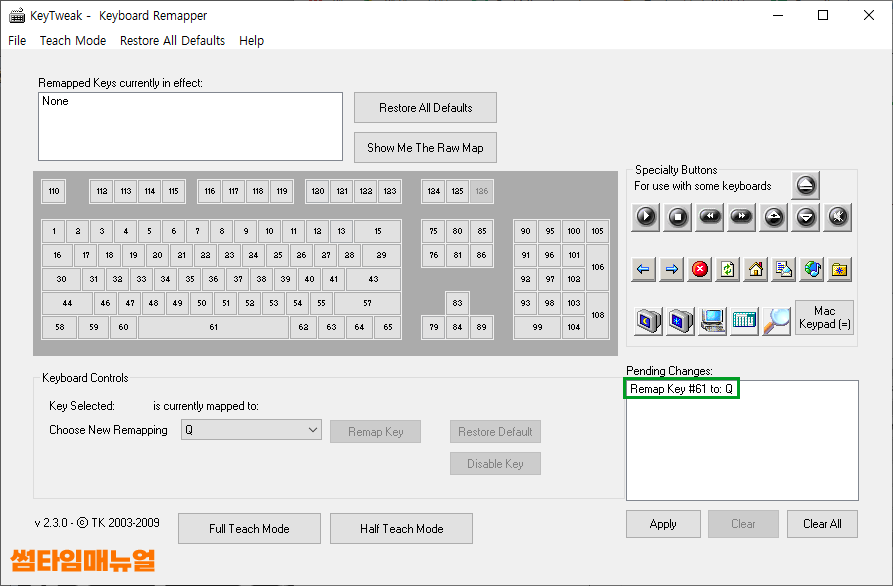Open the Choose New Remapping dropdown

(251, 430)
